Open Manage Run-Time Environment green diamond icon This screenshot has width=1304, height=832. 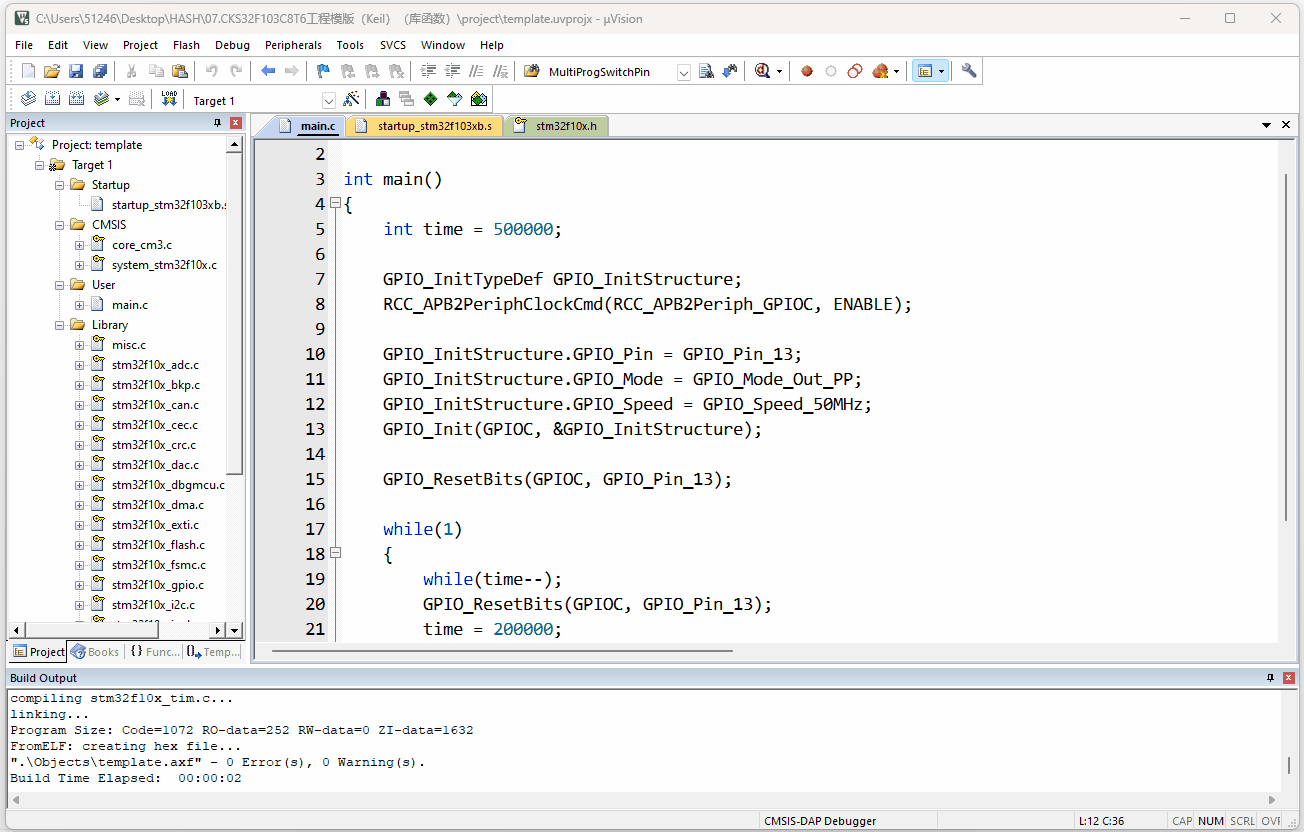430,99
